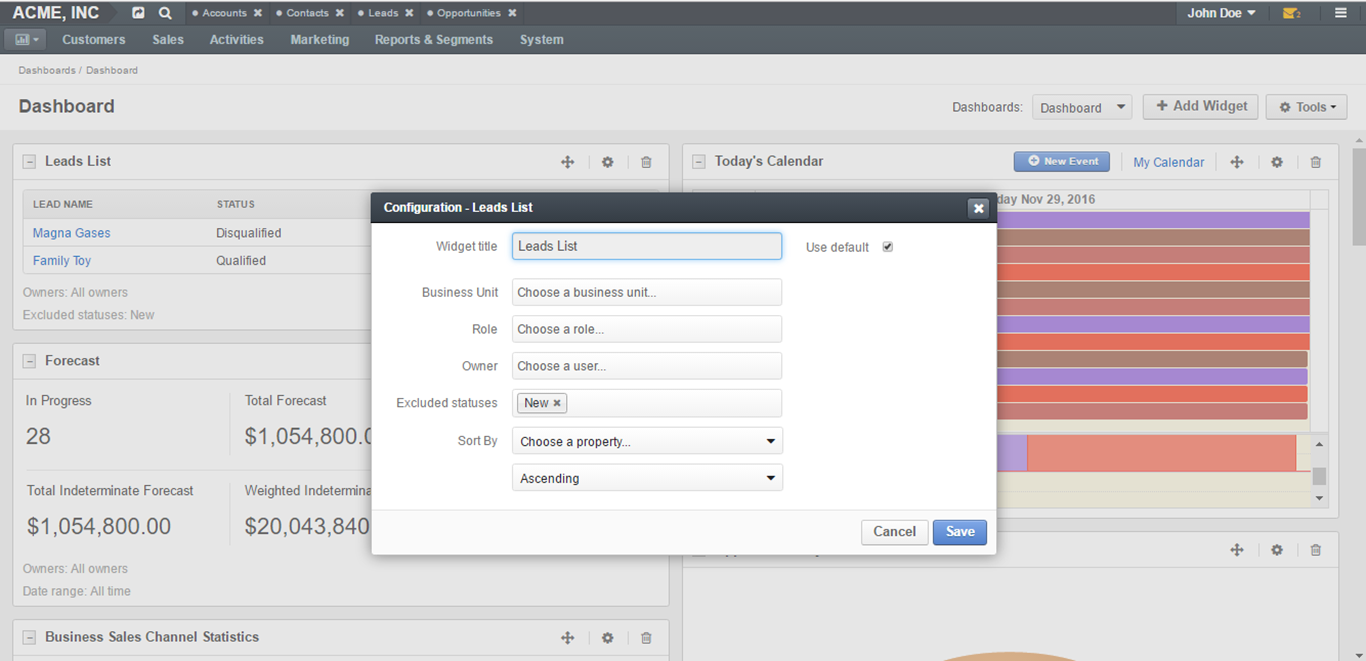The width and height of the screenshot is (1366, 661).
Task: Click the ACME, INC logo text
Action: [56, 13]
